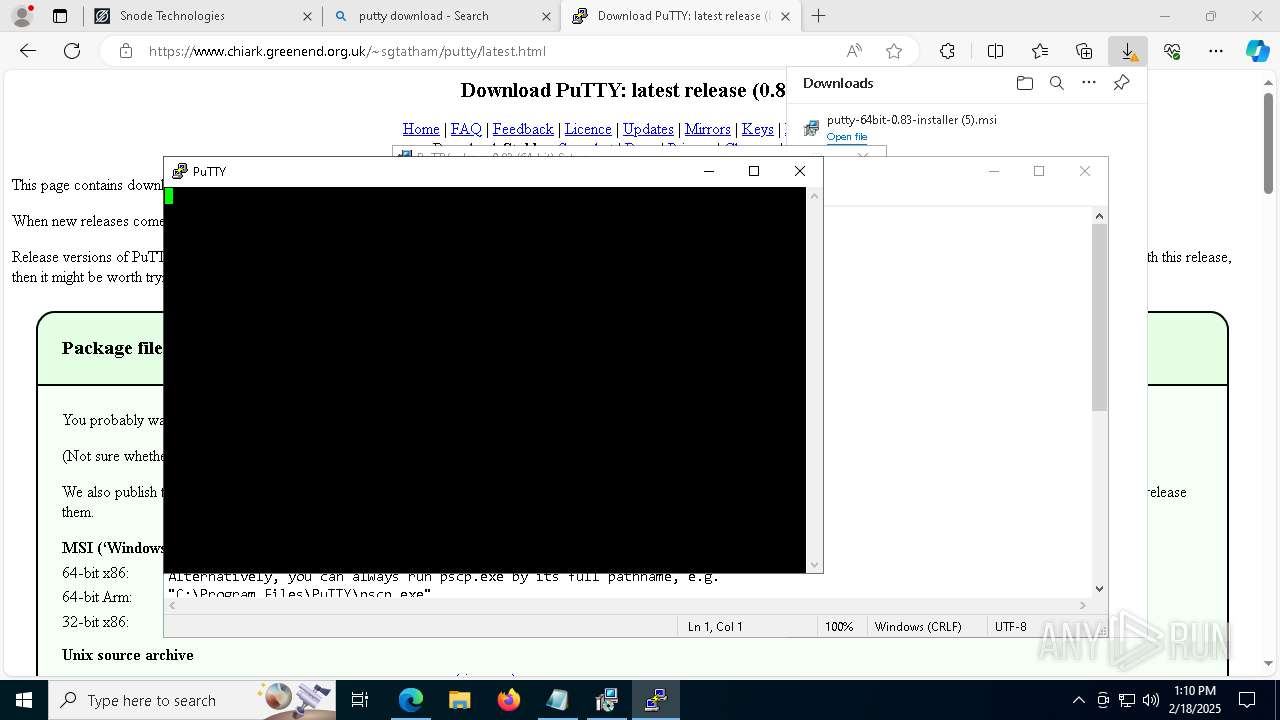Open the Updates link
Image resolution: width=1280 pixels, height=720 pixels.
pyautogui.click(x=648, y=129)
